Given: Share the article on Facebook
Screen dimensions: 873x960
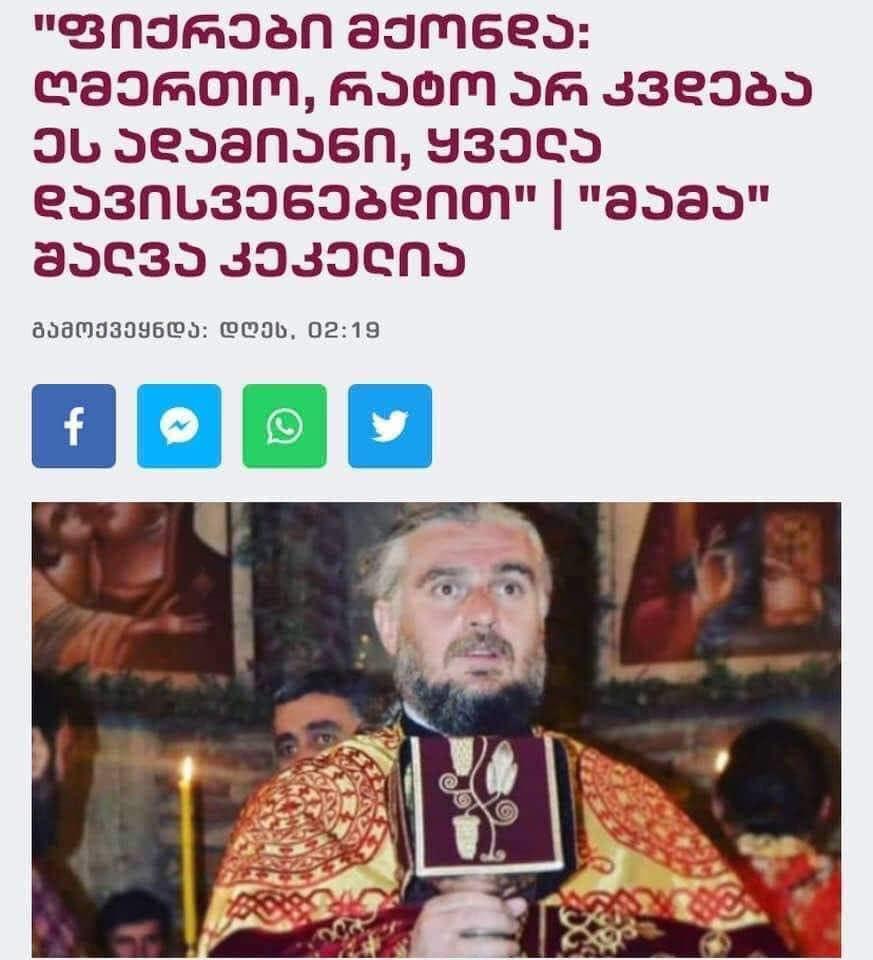Looking at the screenshot, I should pos(73,426).
